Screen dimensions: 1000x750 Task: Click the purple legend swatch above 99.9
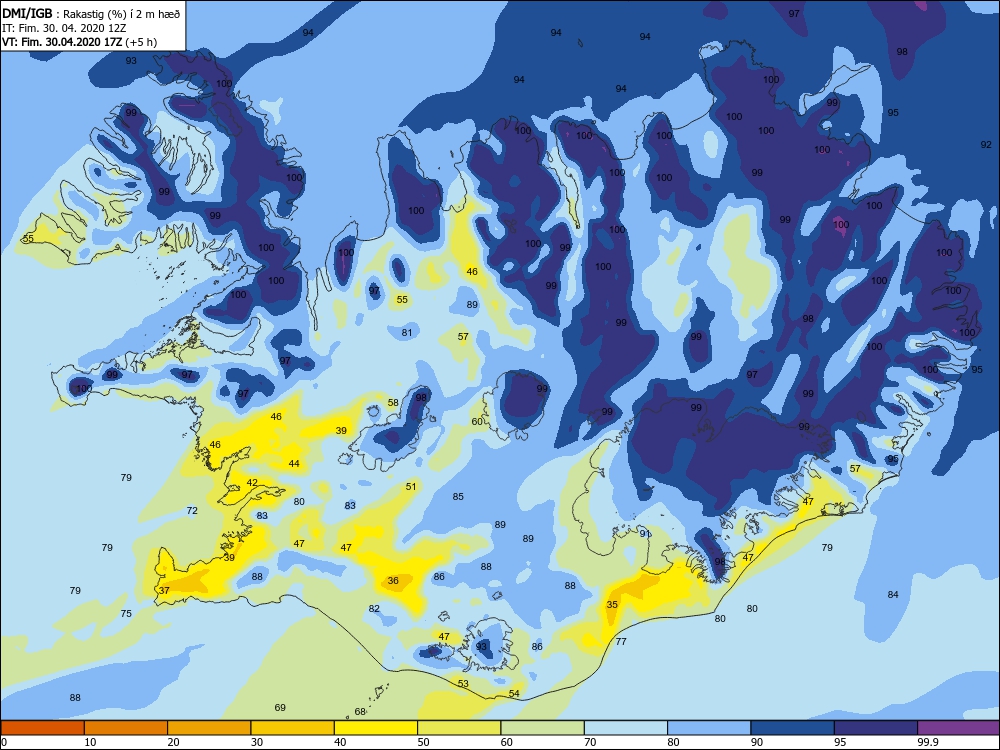[959, 728]
